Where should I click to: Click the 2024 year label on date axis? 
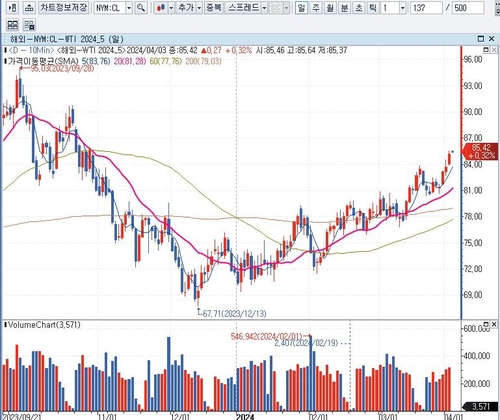tap(245, 417)
